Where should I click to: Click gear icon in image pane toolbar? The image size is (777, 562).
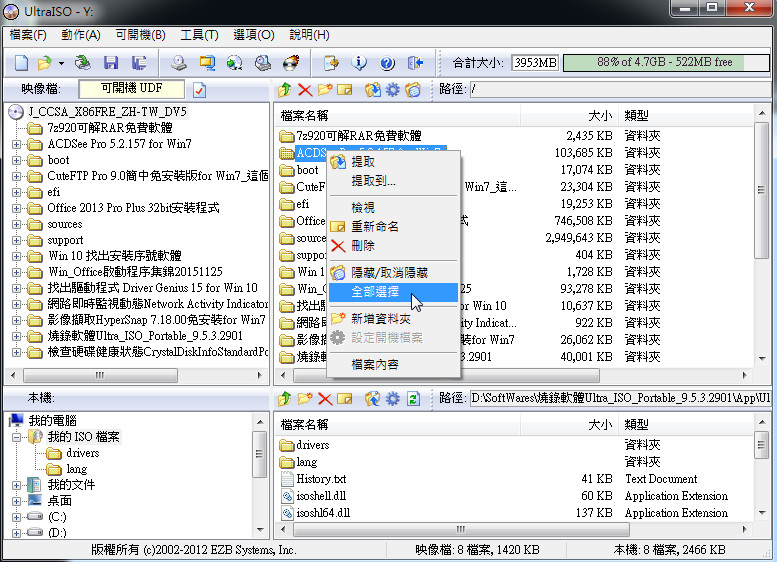pyautogui.click(x=392, y=90)
